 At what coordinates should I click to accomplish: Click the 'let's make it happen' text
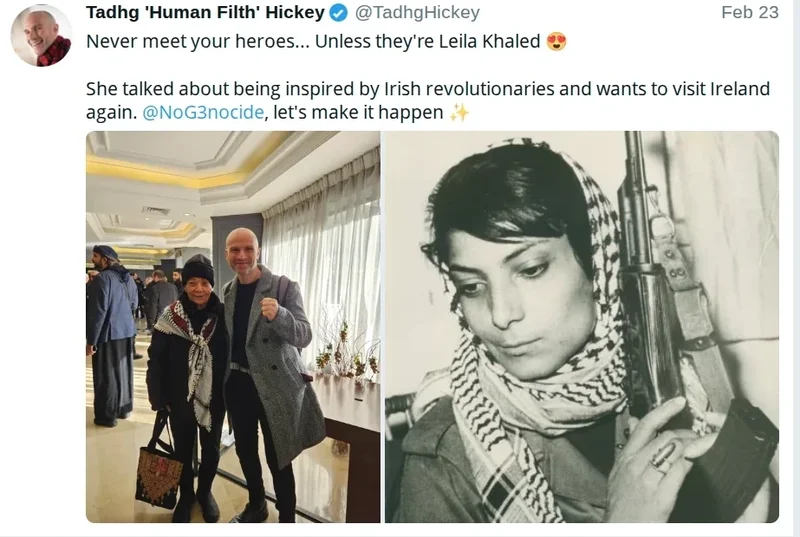click(x=358, y=112)
